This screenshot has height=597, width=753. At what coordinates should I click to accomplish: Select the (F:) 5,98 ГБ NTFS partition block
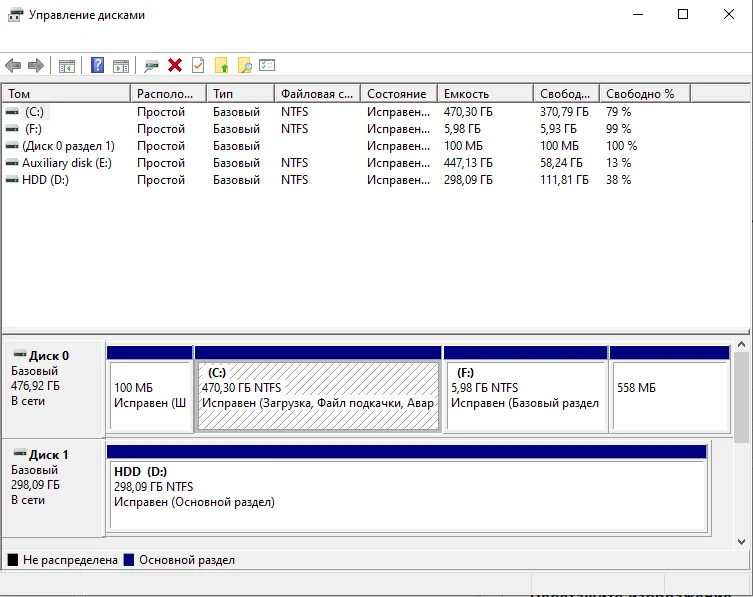(526, 395)
